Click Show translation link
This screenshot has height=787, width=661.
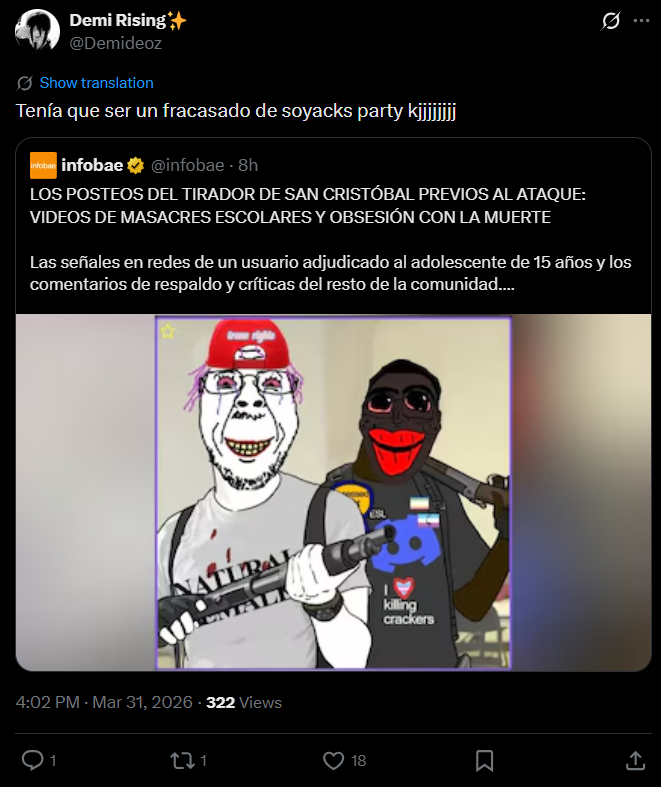pyautogui.click(x=96, y=83)
